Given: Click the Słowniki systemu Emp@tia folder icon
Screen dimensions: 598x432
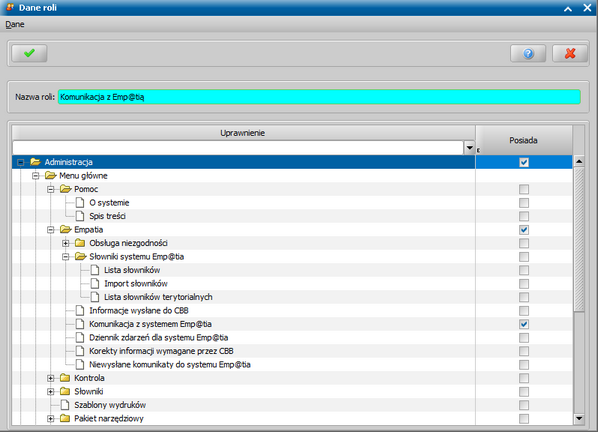Looking at the screenshot, I should 80,257.
